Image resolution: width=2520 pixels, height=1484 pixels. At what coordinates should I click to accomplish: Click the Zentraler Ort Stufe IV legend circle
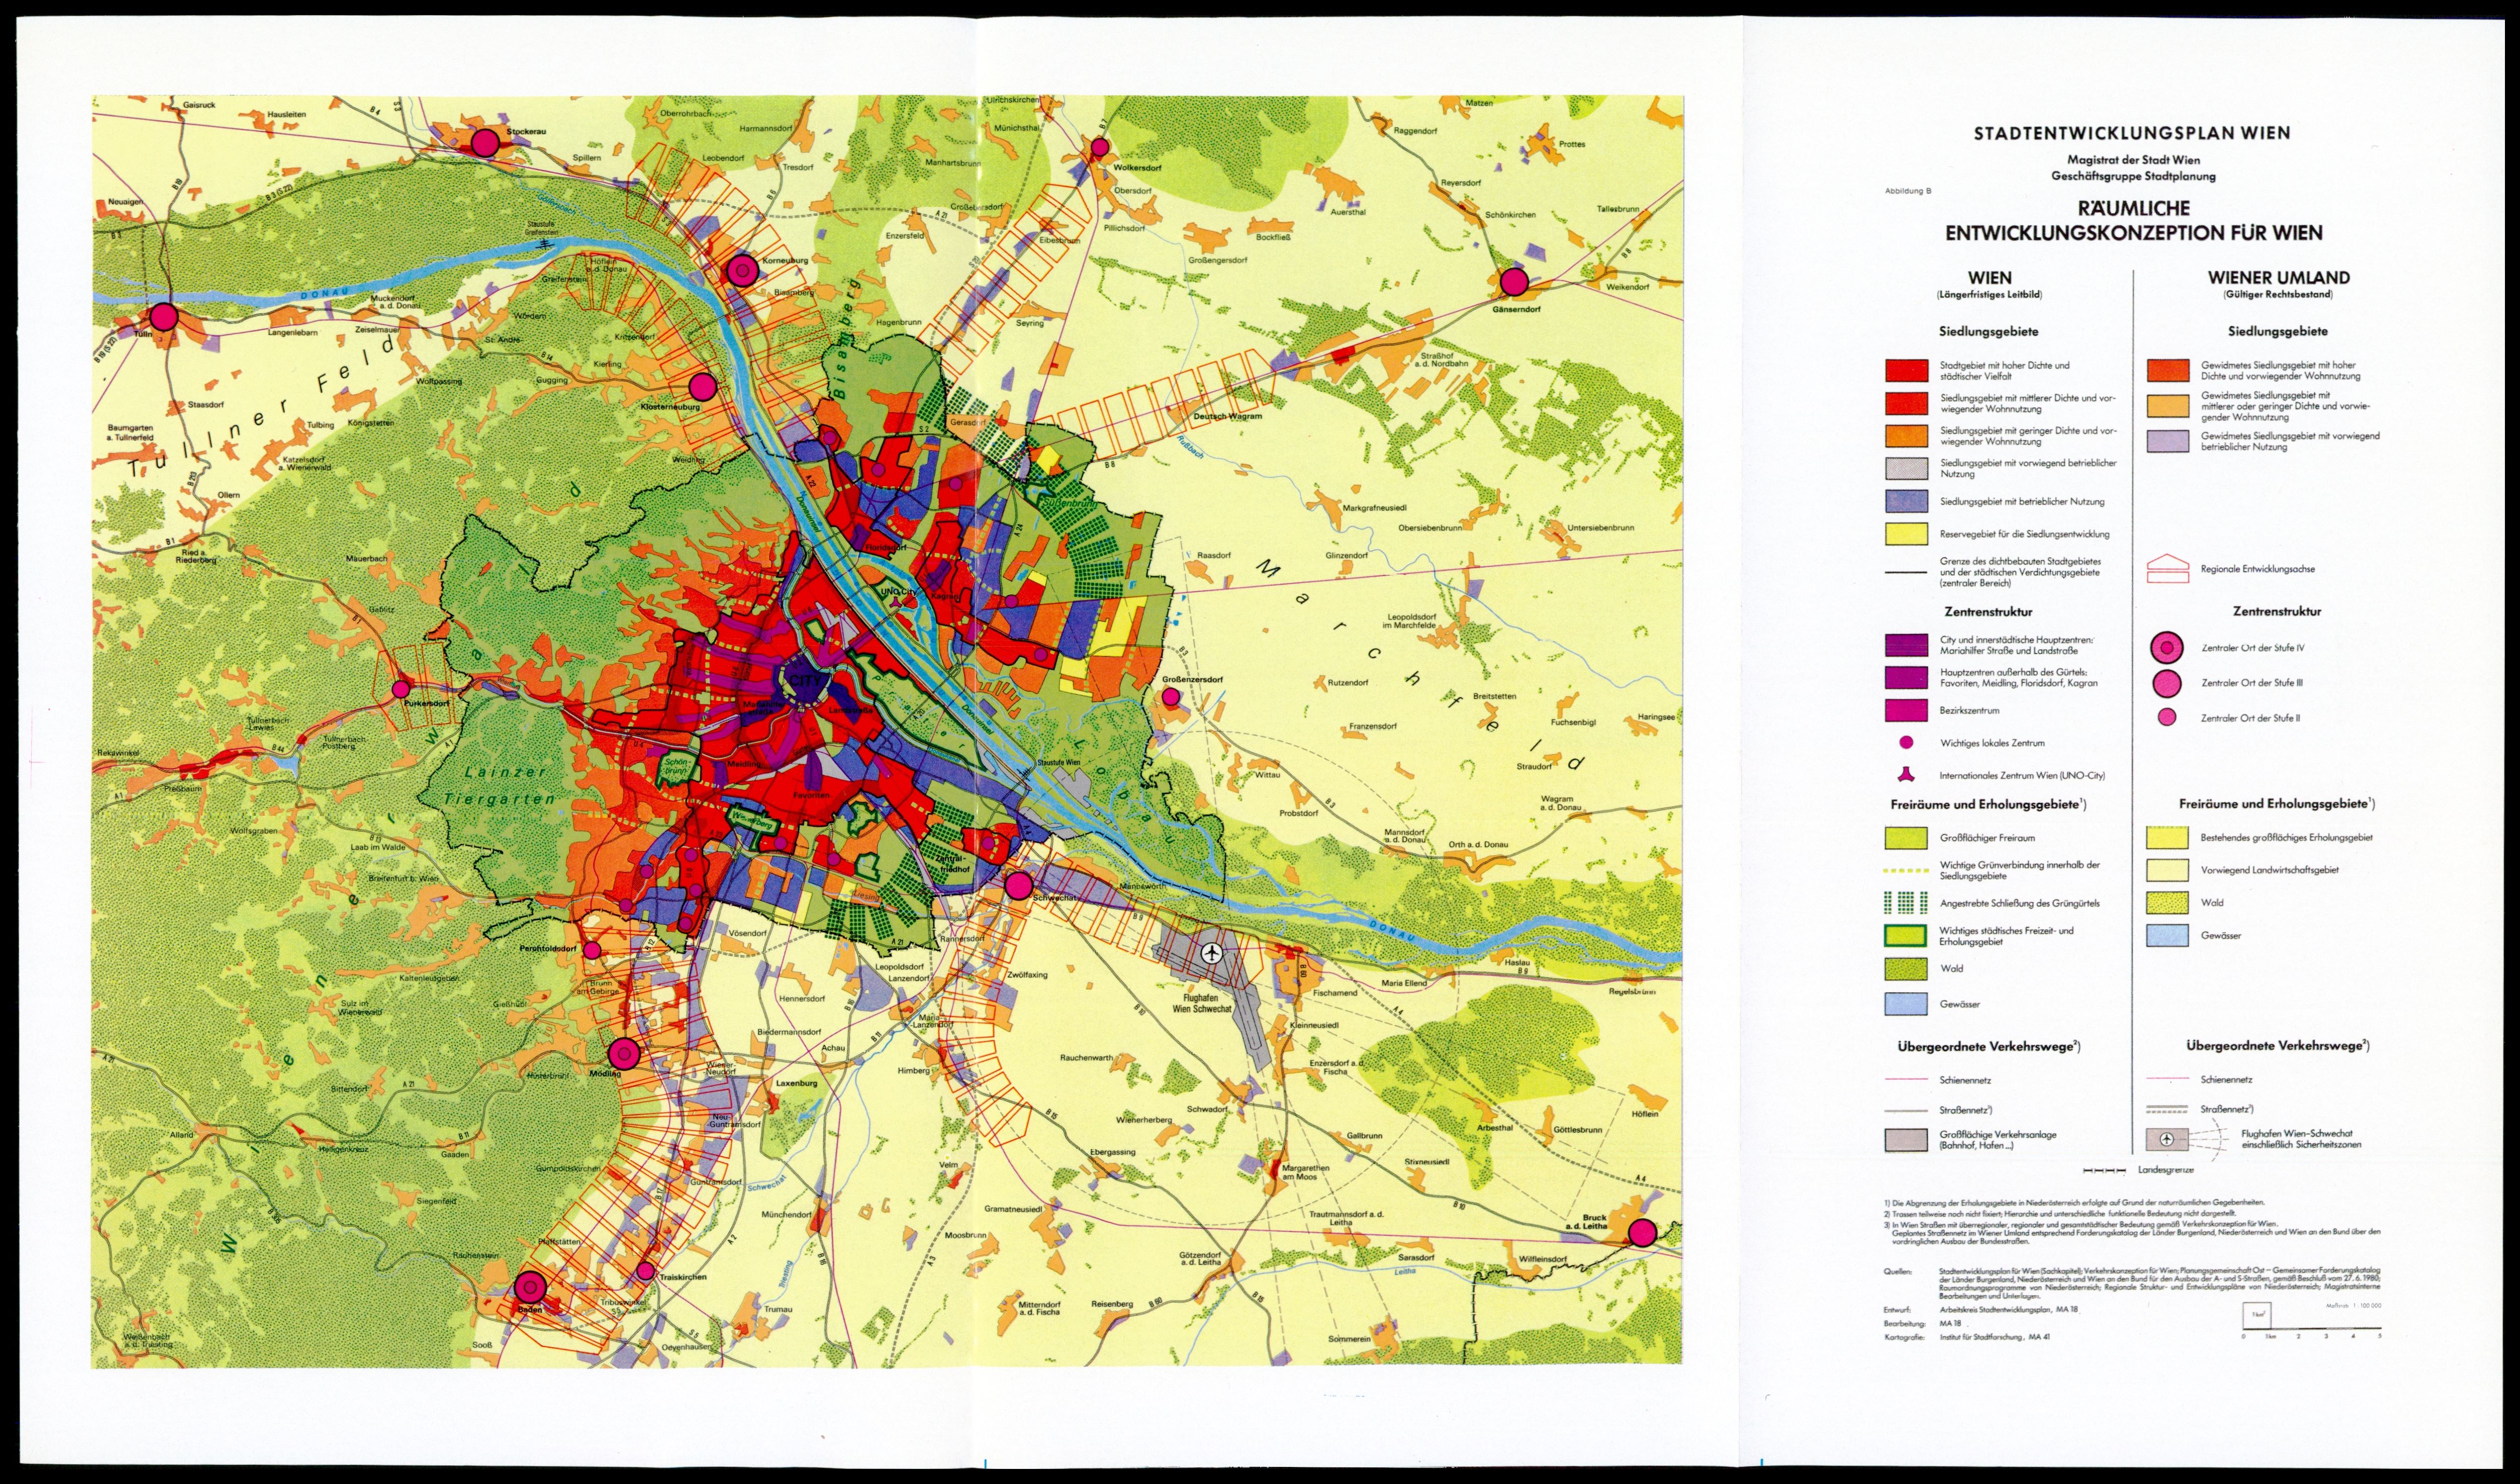(x=2166, y=648)
